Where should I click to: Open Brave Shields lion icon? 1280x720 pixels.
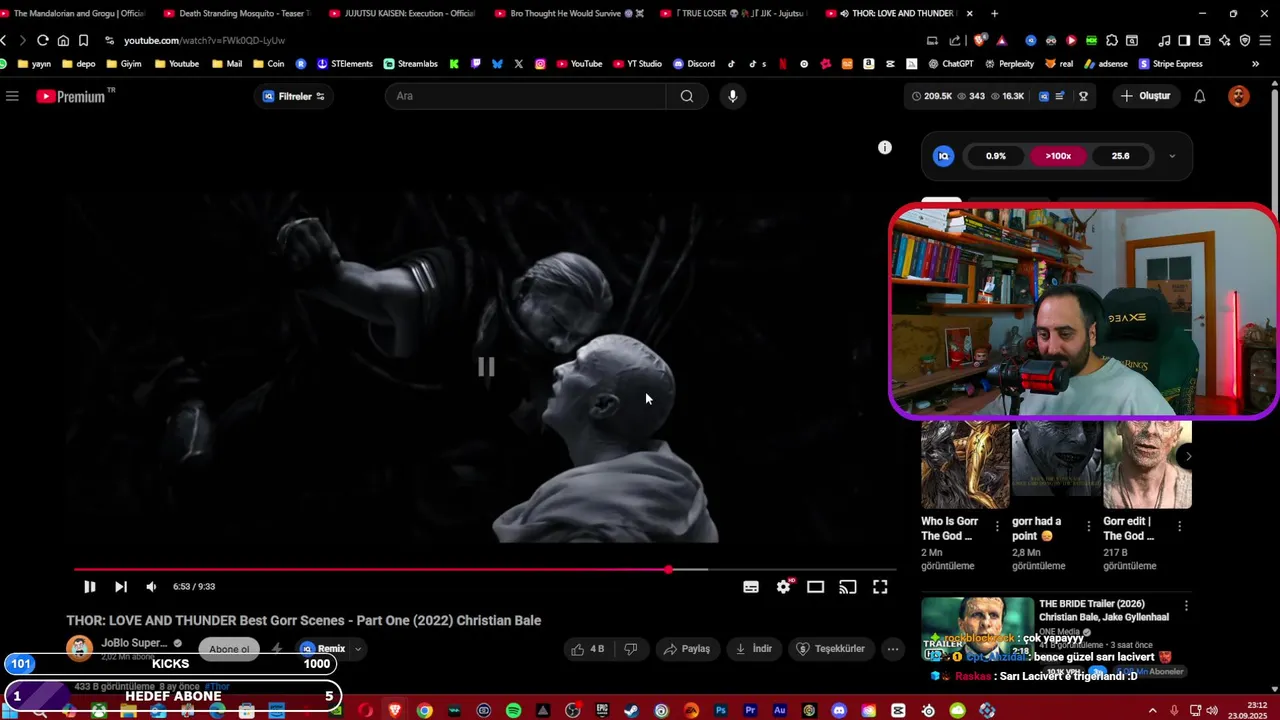pos(980,40)
